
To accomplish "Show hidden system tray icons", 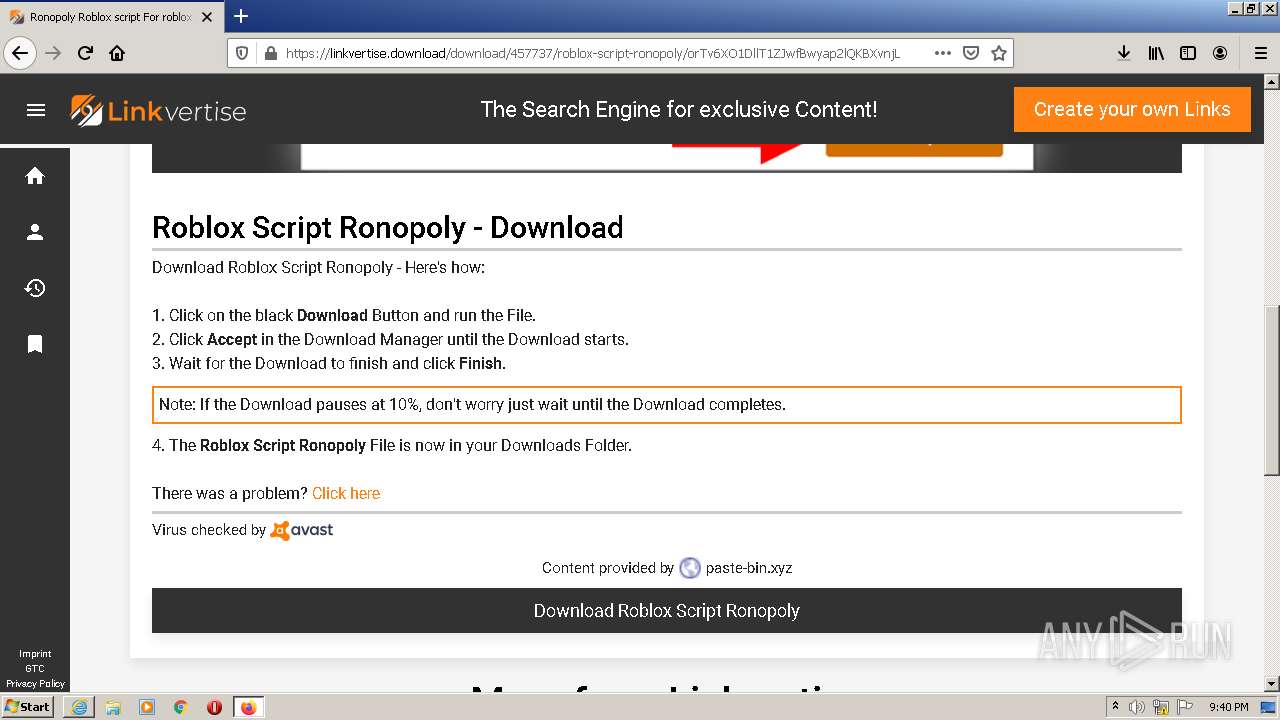I will (1115, 706).
